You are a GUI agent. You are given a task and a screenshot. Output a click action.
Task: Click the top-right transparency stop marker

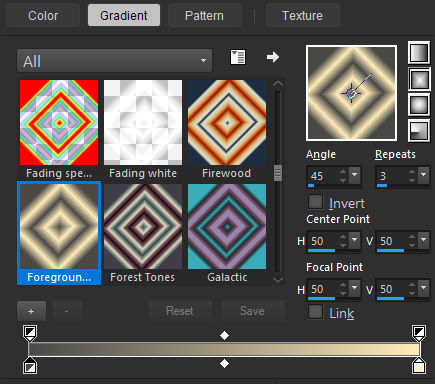point(419,333)
